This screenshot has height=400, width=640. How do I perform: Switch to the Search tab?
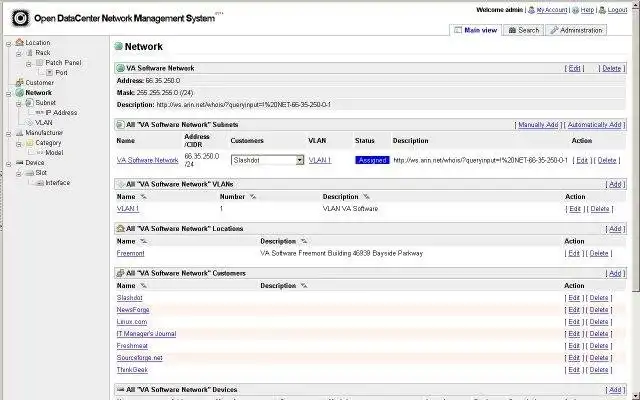[x=524, y=30]
